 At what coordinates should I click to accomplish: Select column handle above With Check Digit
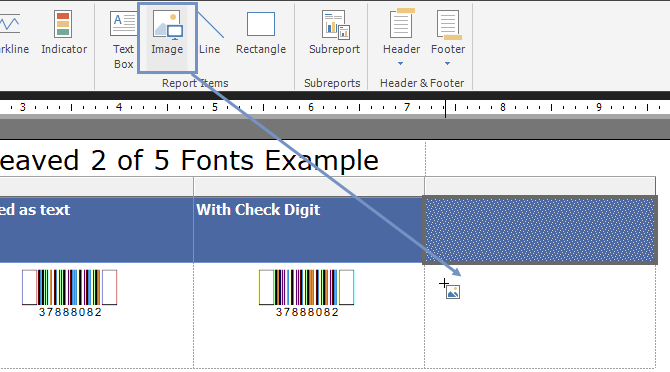[309, 186]
